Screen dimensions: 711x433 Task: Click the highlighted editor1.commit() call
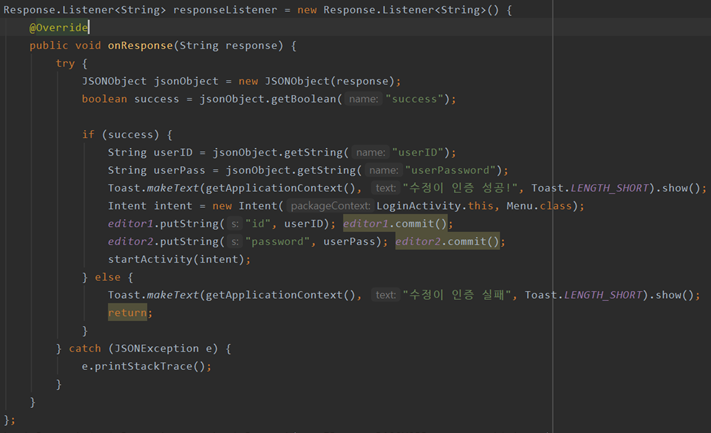click(395, 224)
